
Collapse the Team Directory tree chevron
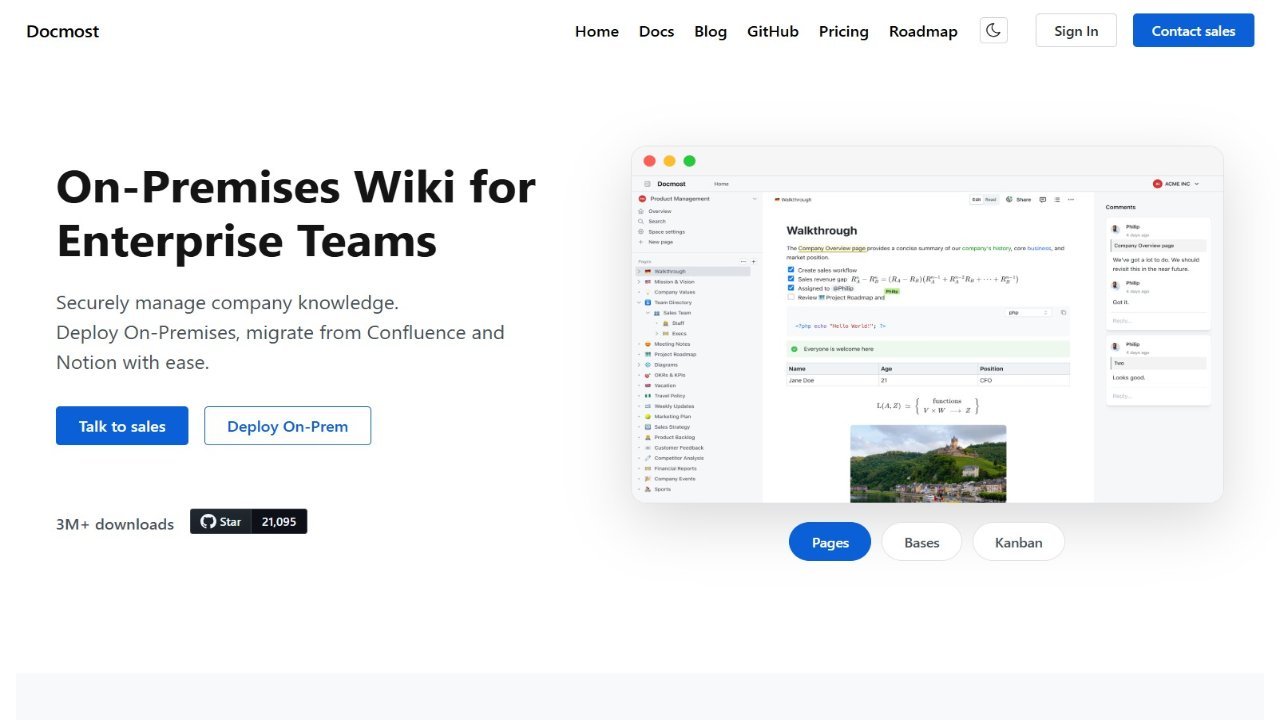coord(639,302)
